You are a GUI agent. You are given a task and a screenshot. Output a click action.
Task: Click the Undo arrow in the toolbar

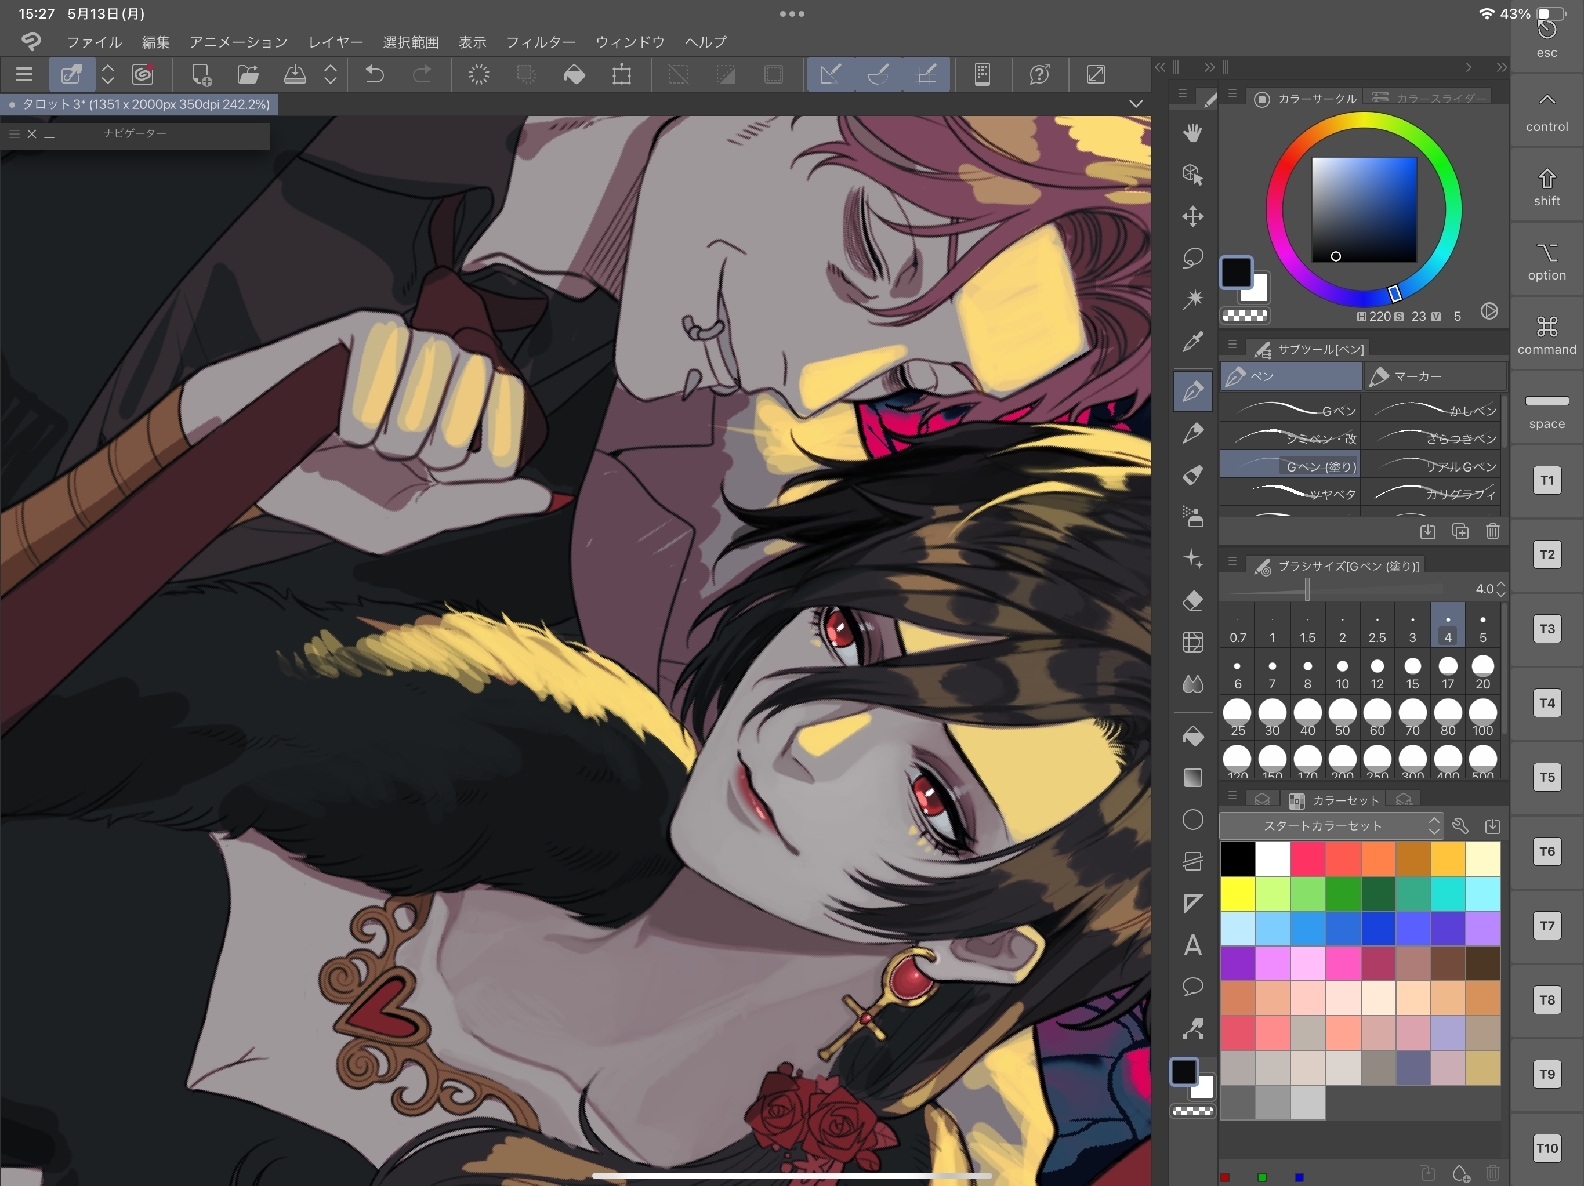coord(375,74)
